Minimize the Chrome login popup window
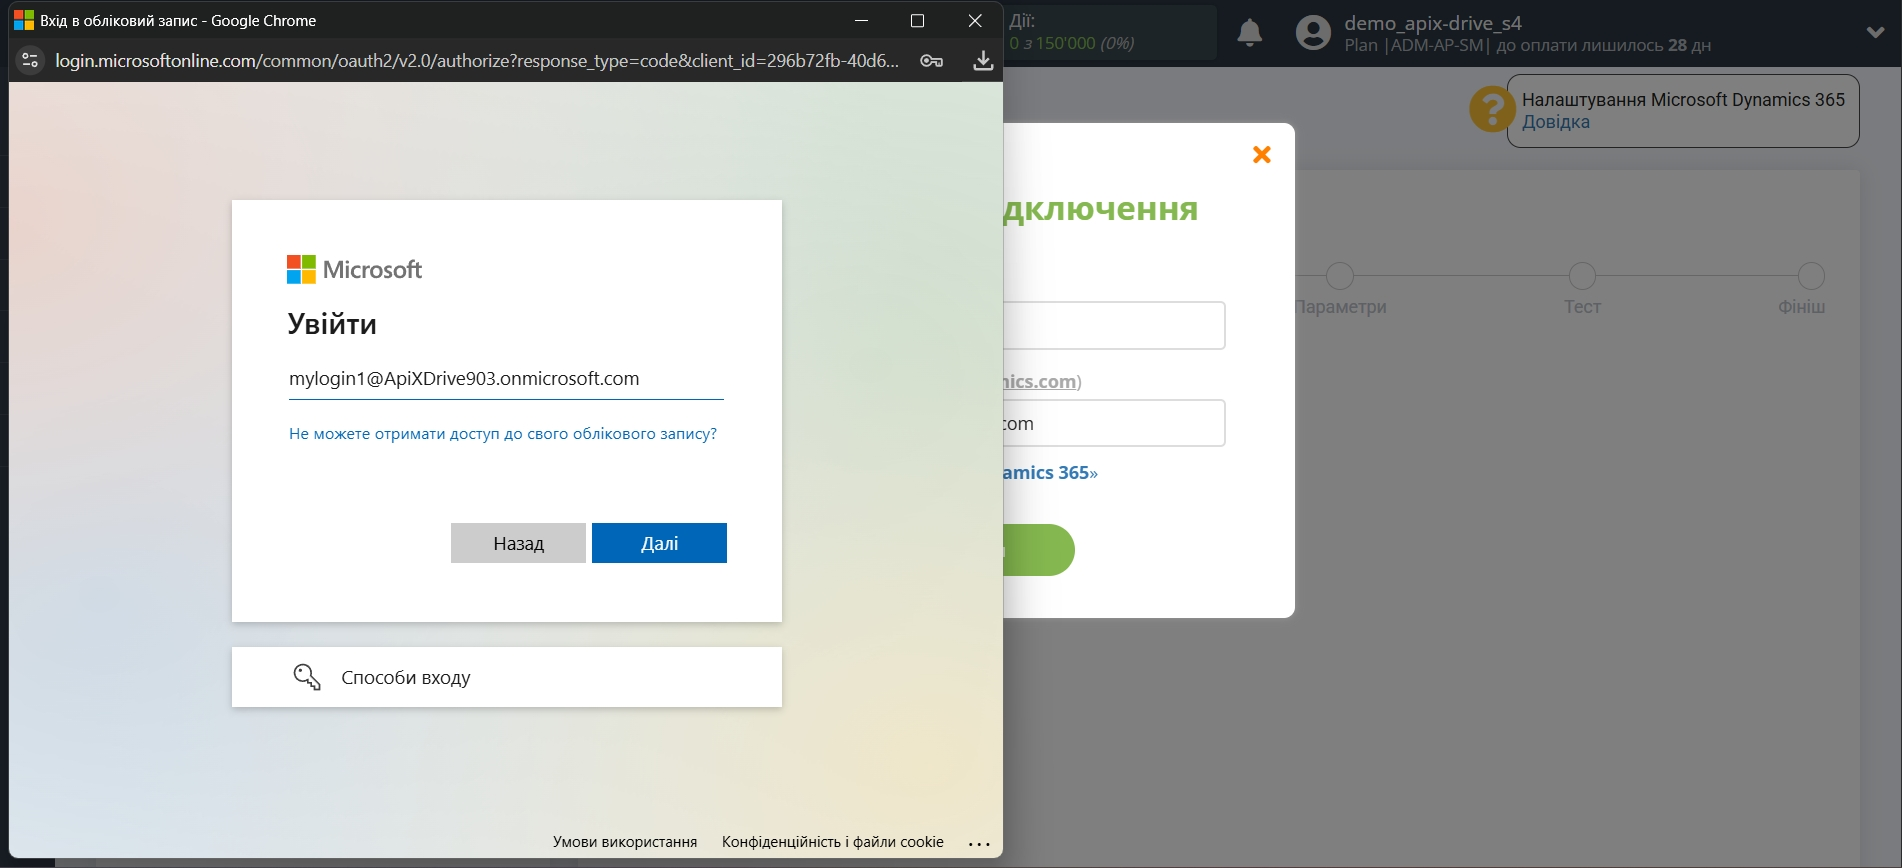This screenshot has height=868, width=1902. (861, 20)
